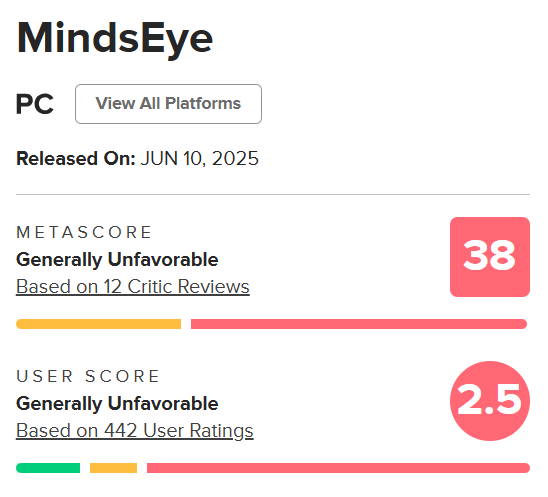Screen dimensions: 548x497
Task: Click the MindsEye game title
Action: pos(115,38)
